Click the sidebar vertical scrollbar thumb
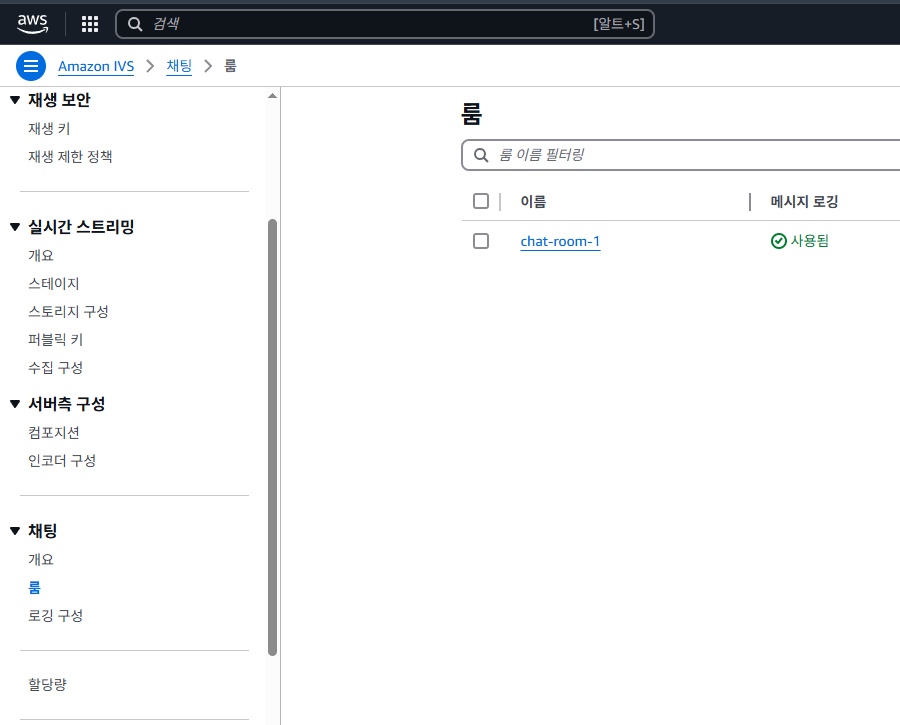The width and height of the screenshot is (900, 725). tap(273, 437)
